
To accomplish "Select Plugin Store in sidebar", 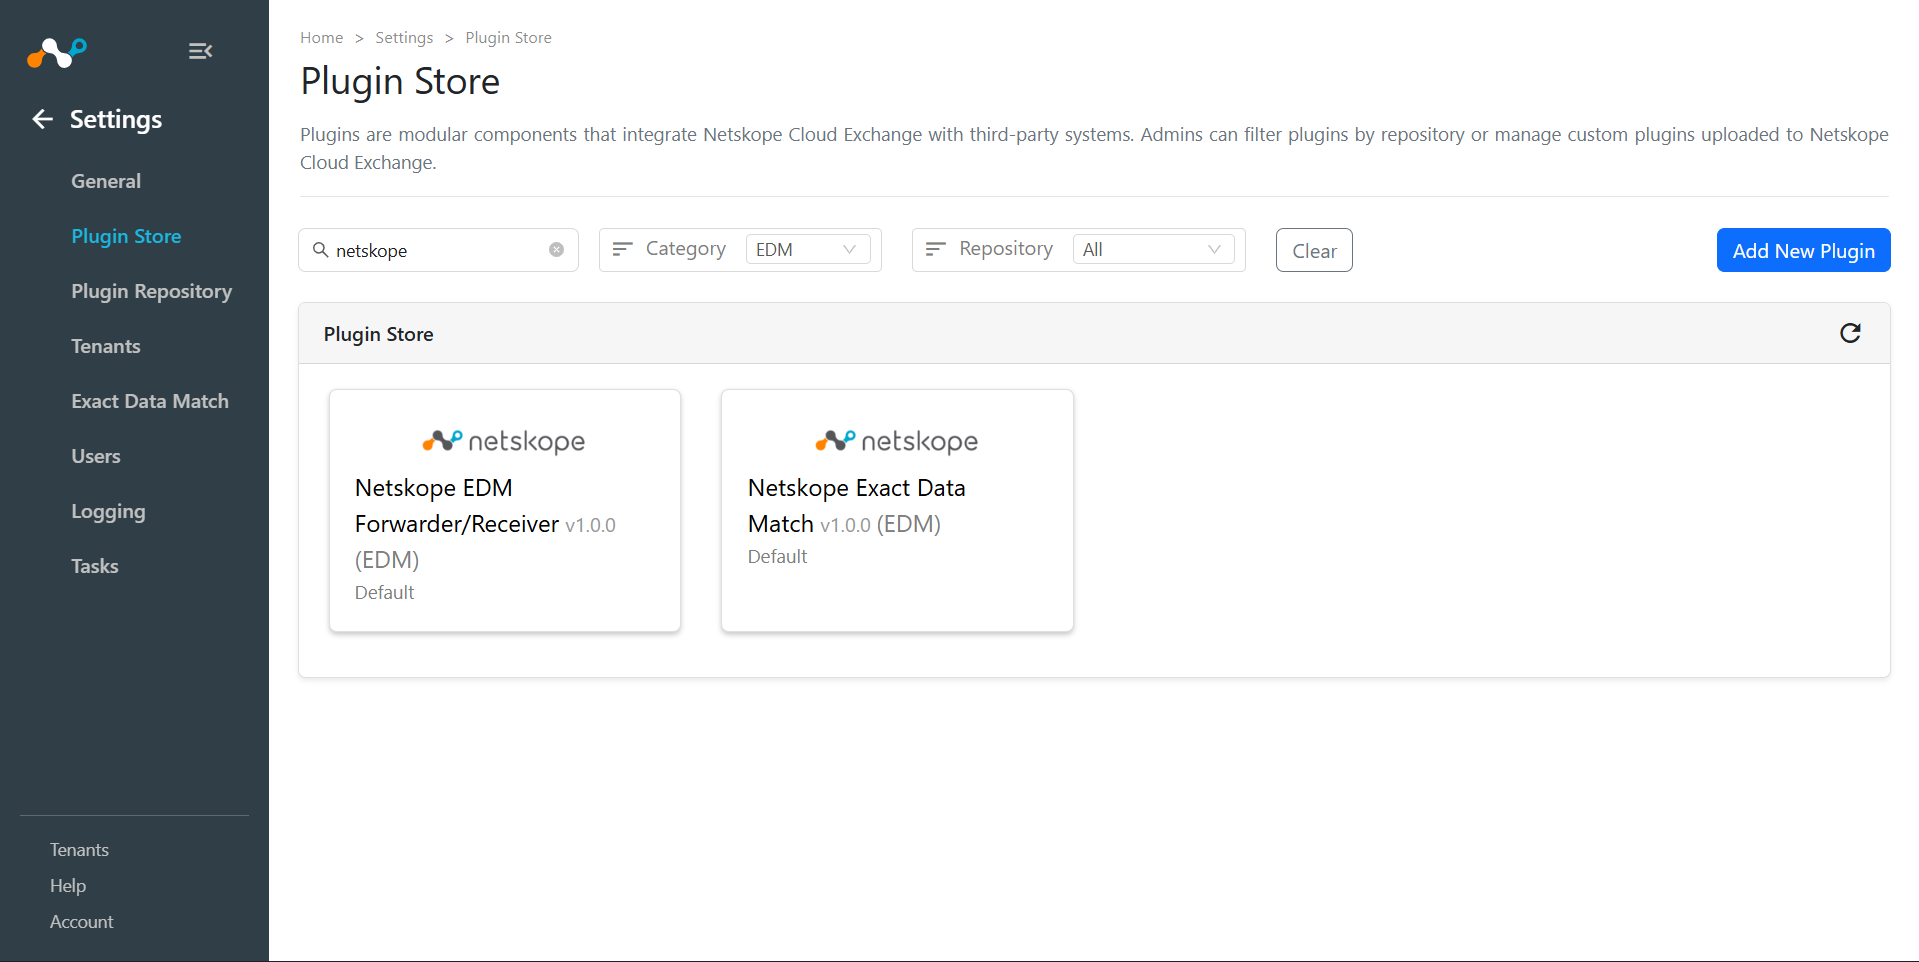I will [126, 236].
